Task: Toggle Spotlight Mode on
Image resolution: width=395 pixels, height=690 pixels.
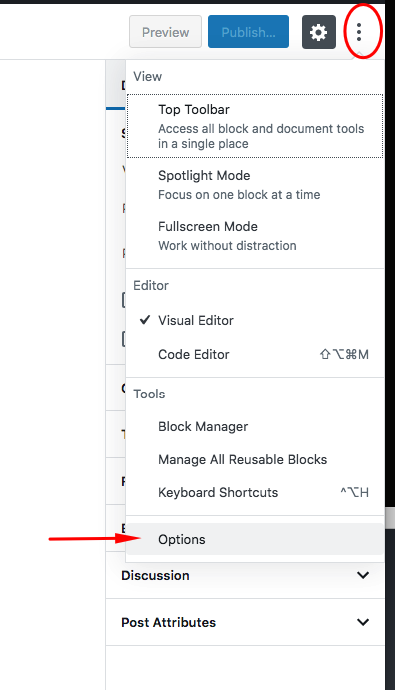Action: coord(255,185)
